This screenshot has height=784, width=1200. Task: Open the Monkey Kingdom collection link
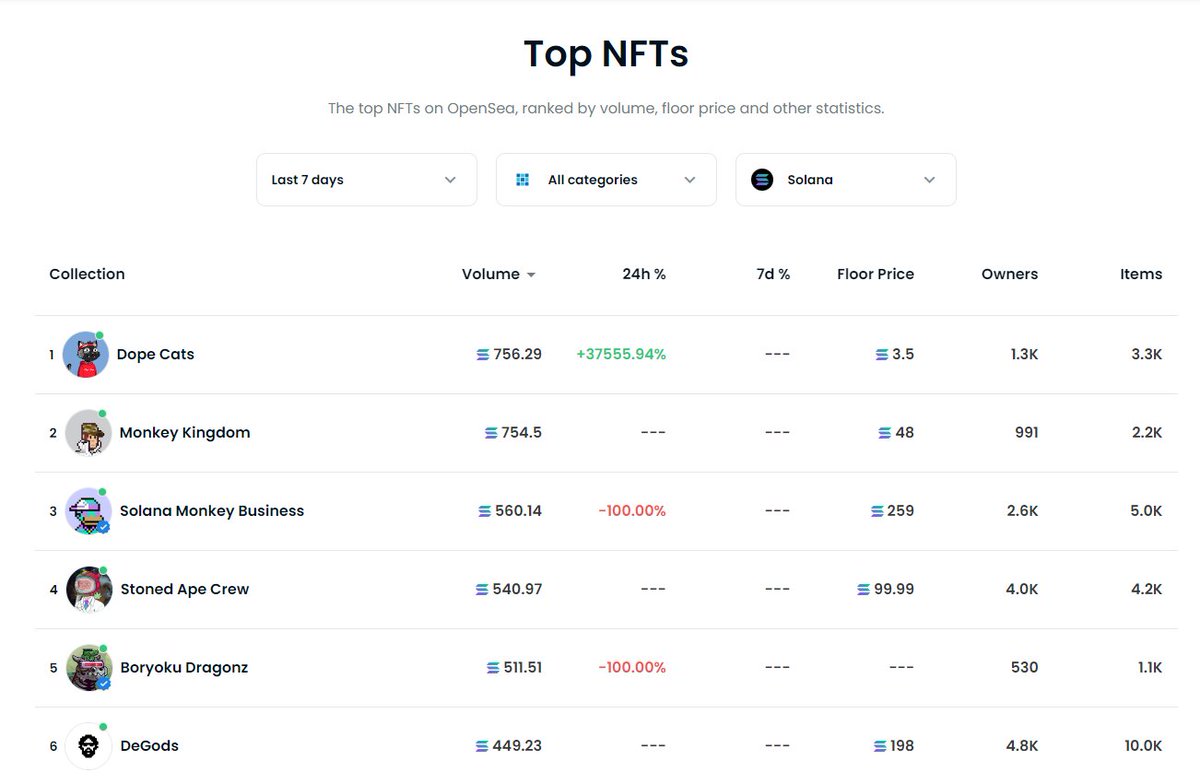pos(185,433)
